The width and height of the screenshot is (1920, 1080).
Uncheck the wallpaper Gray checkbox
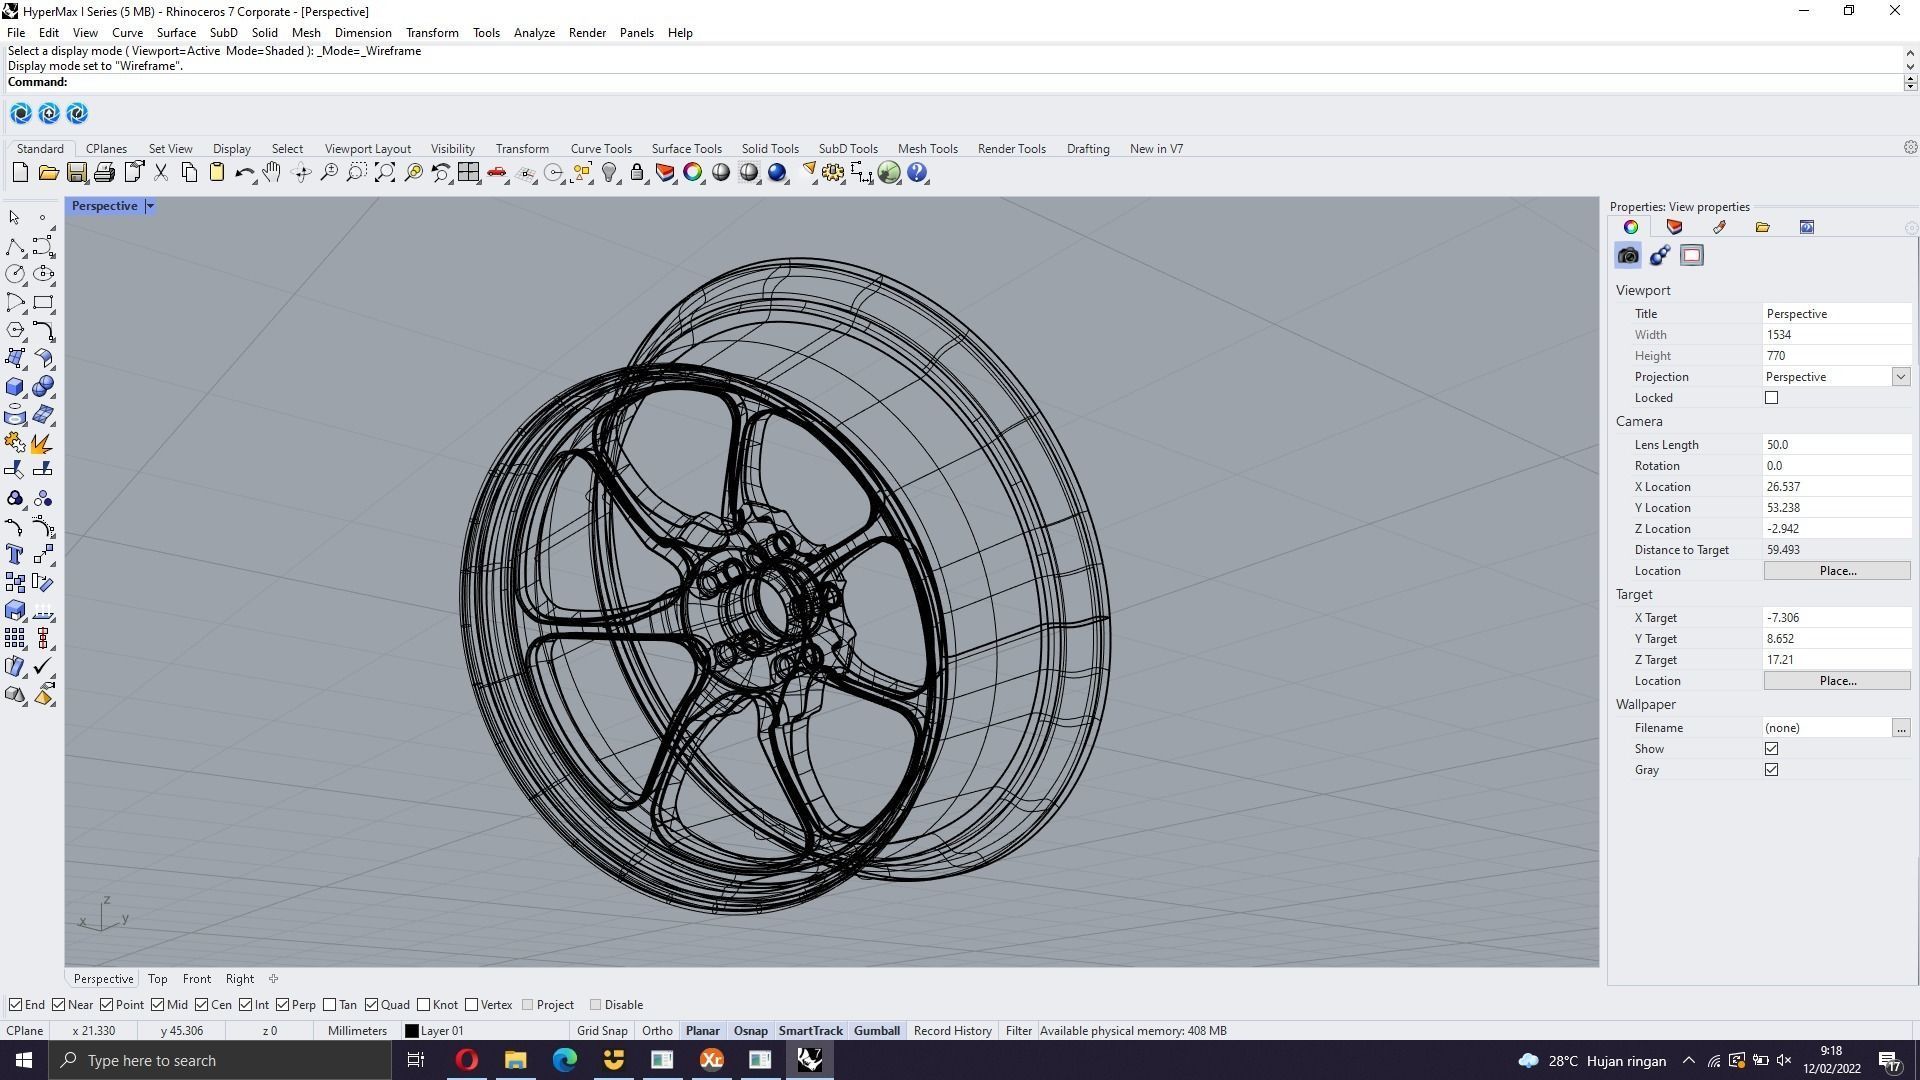pos(1772,770)
